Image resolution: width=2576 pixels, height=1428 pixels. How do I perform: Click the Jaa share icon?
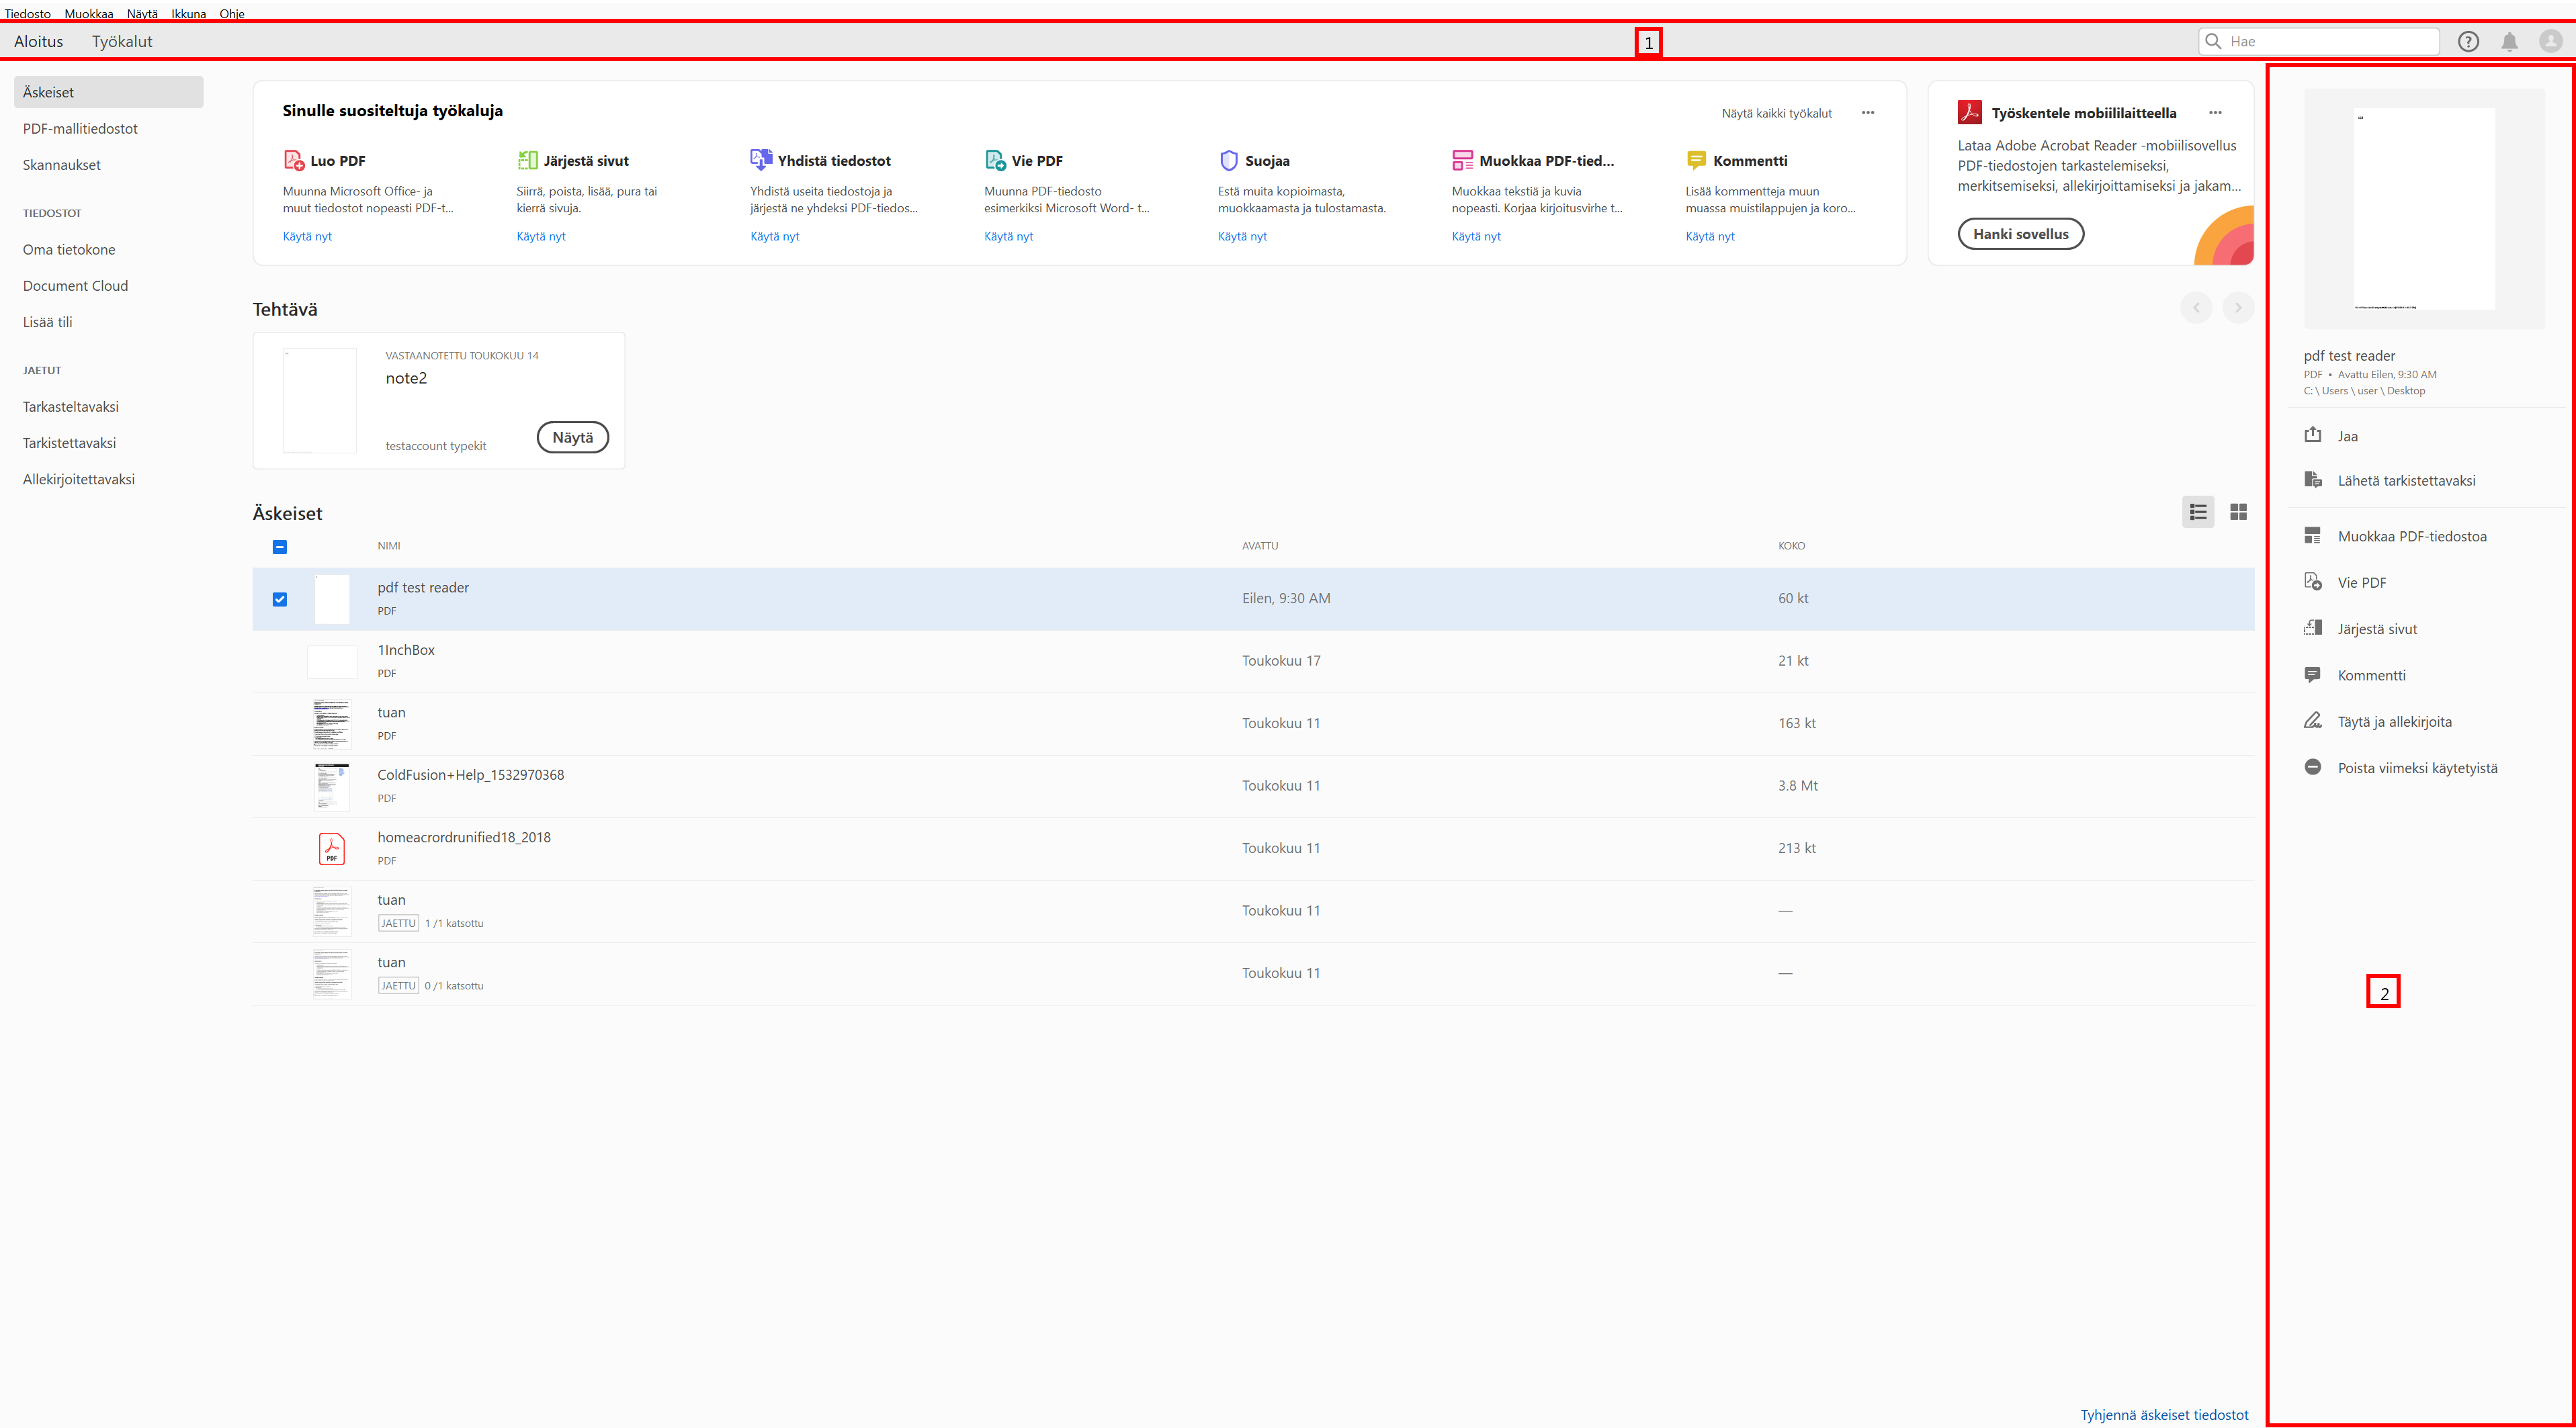click(2312, 435)
